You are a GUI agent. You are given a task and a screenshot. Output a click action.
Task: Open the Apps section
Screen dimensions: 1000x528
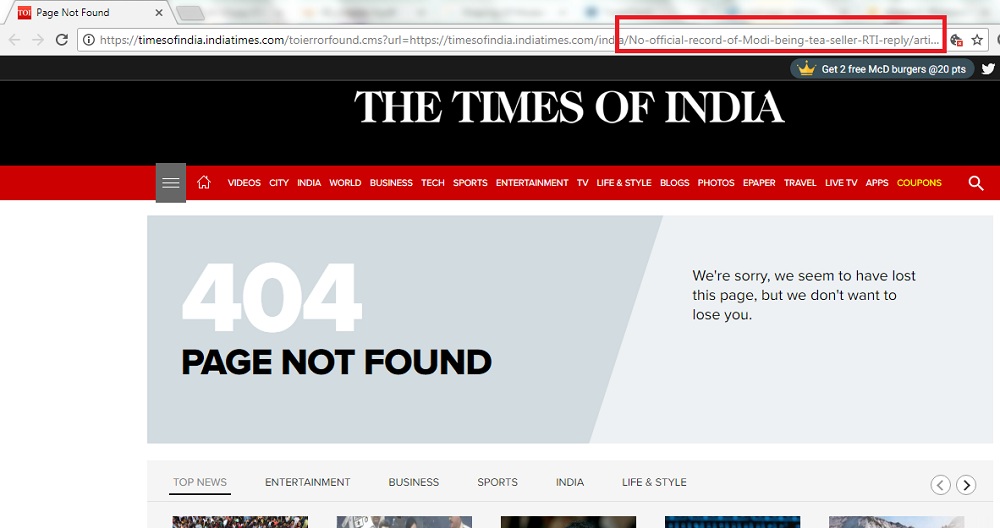click(x=877, y=182)
